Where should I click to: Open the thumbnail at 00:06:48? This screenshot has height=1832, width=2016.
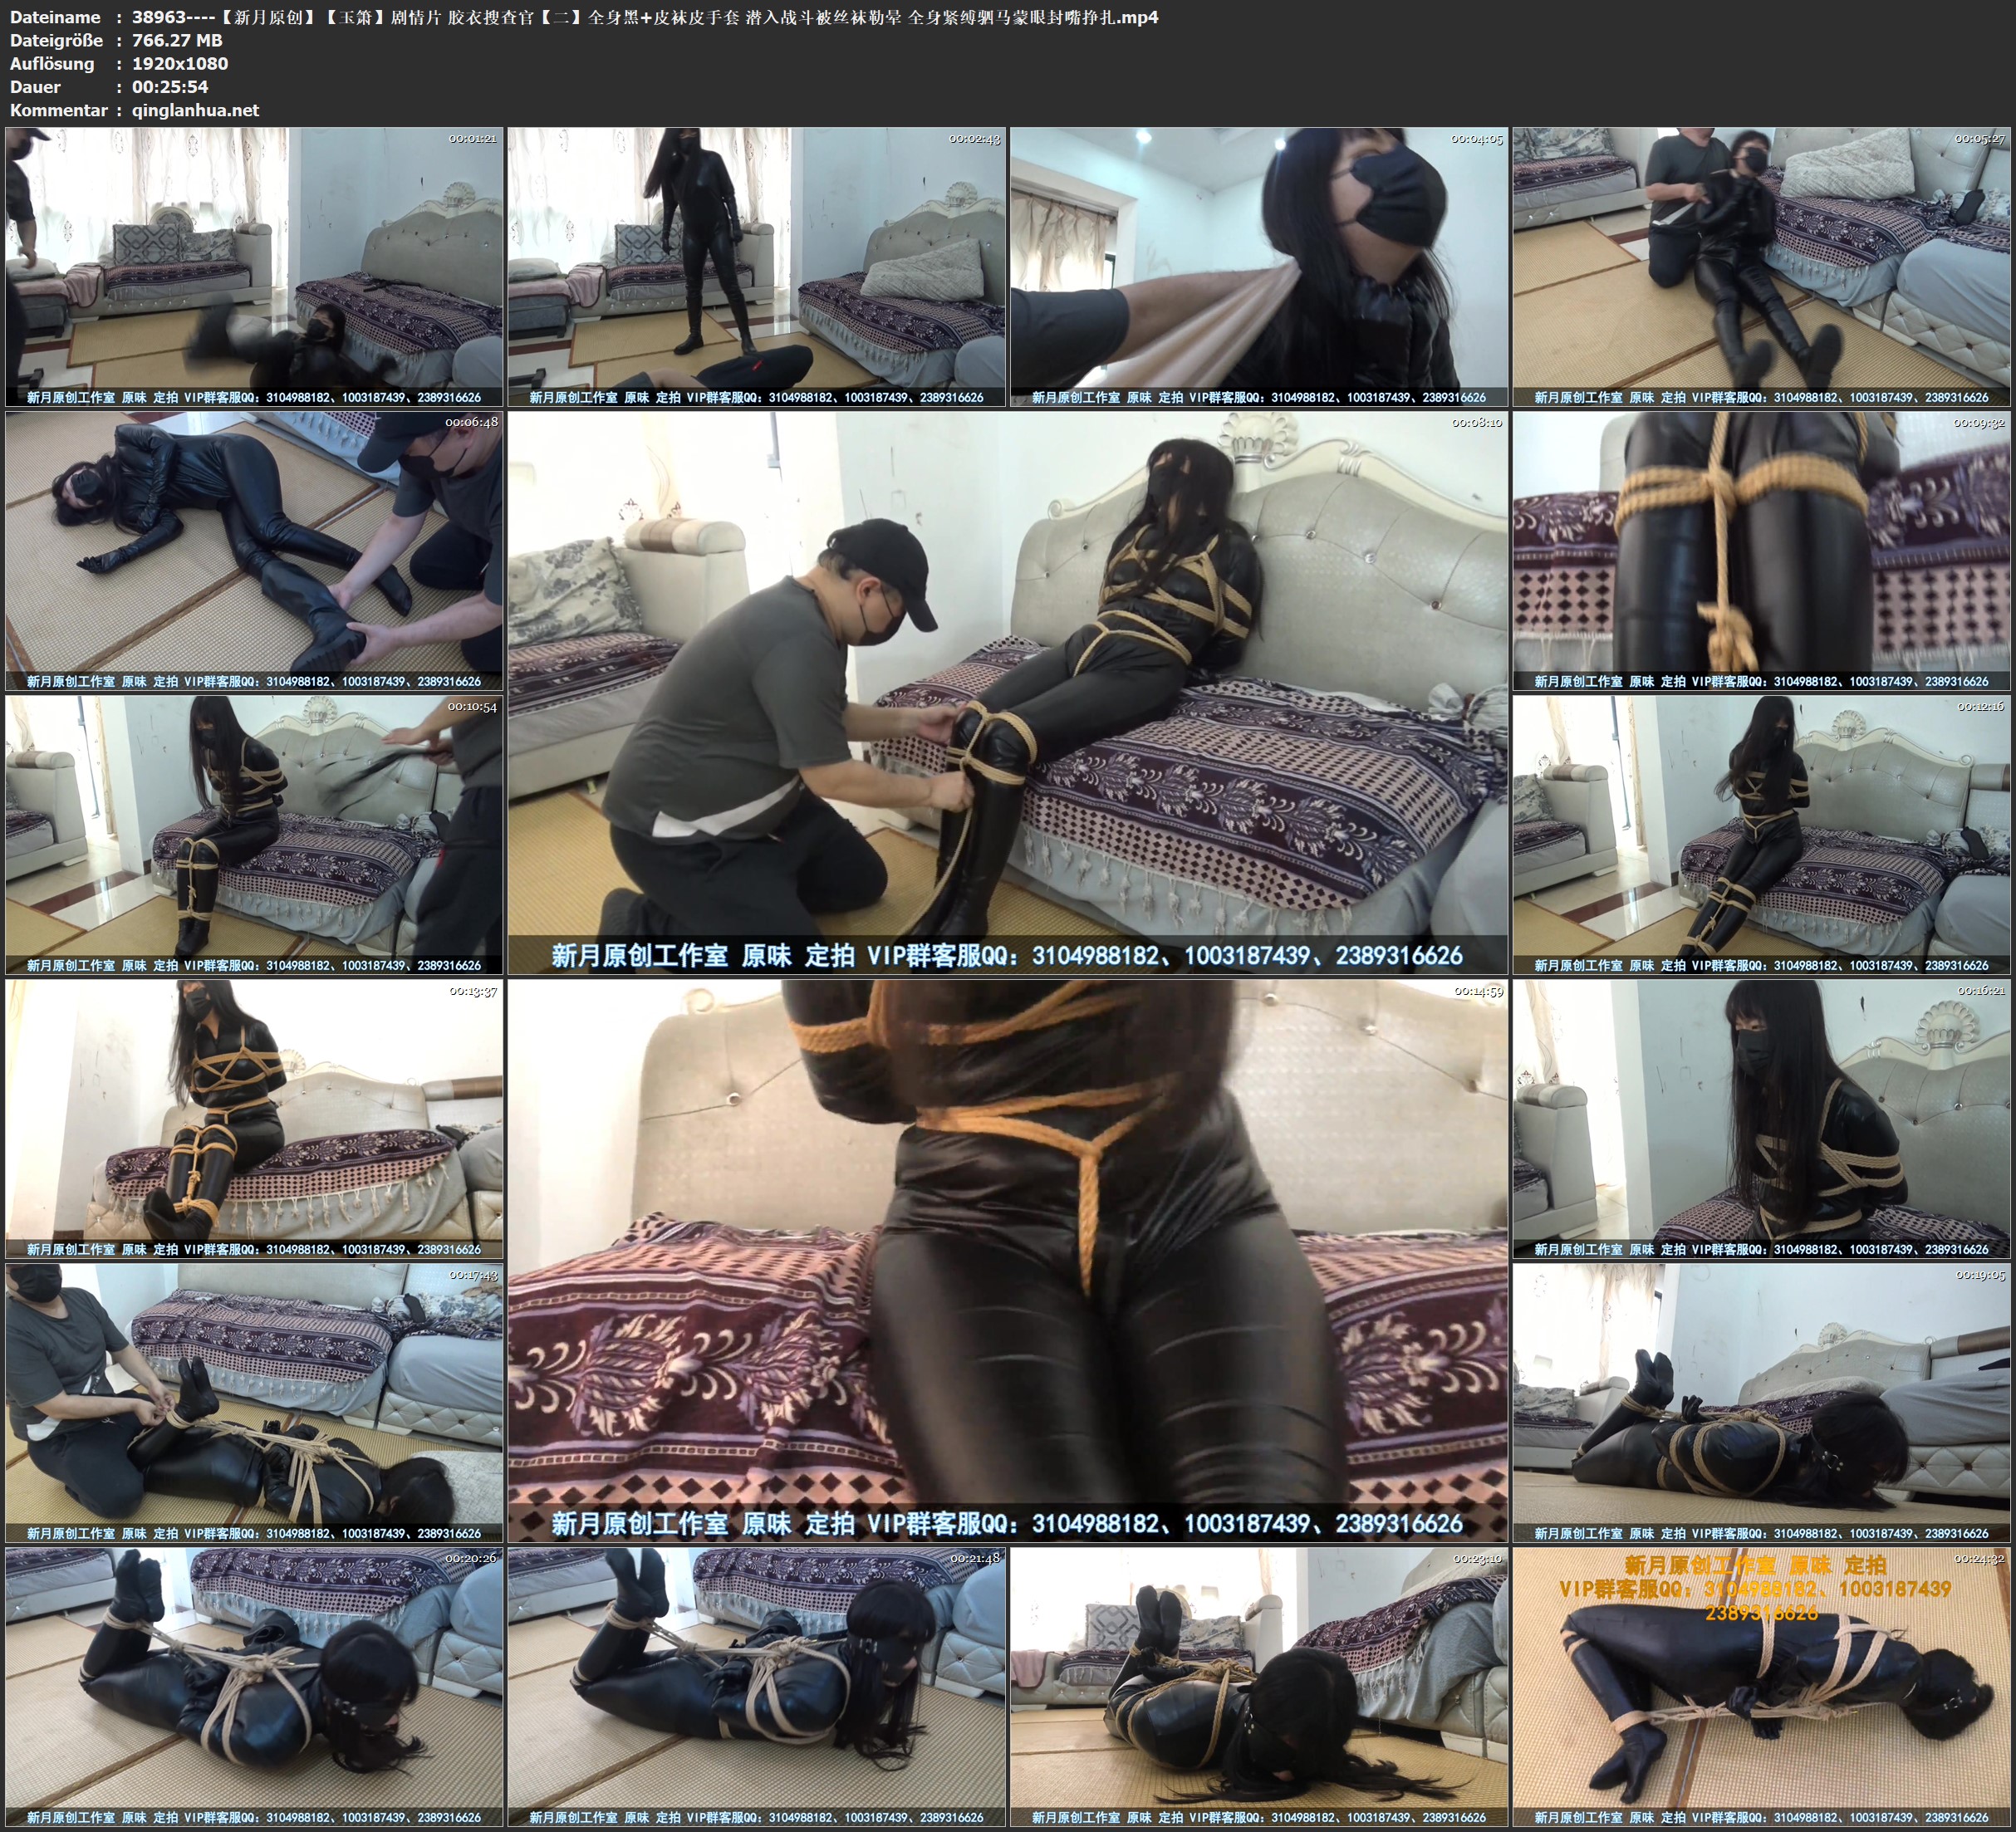click(254, 551)
